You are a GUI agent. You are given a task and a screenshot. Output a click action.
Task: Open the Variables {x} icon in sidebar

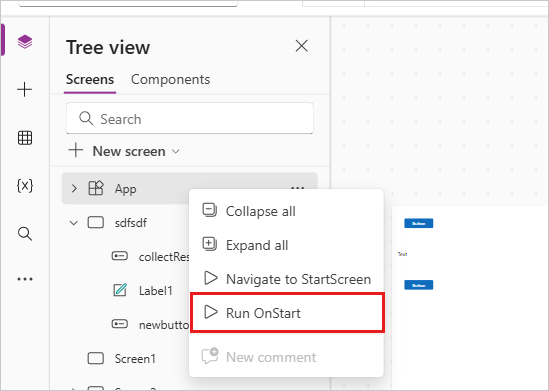pyautogui.click(x=25, y=186)
